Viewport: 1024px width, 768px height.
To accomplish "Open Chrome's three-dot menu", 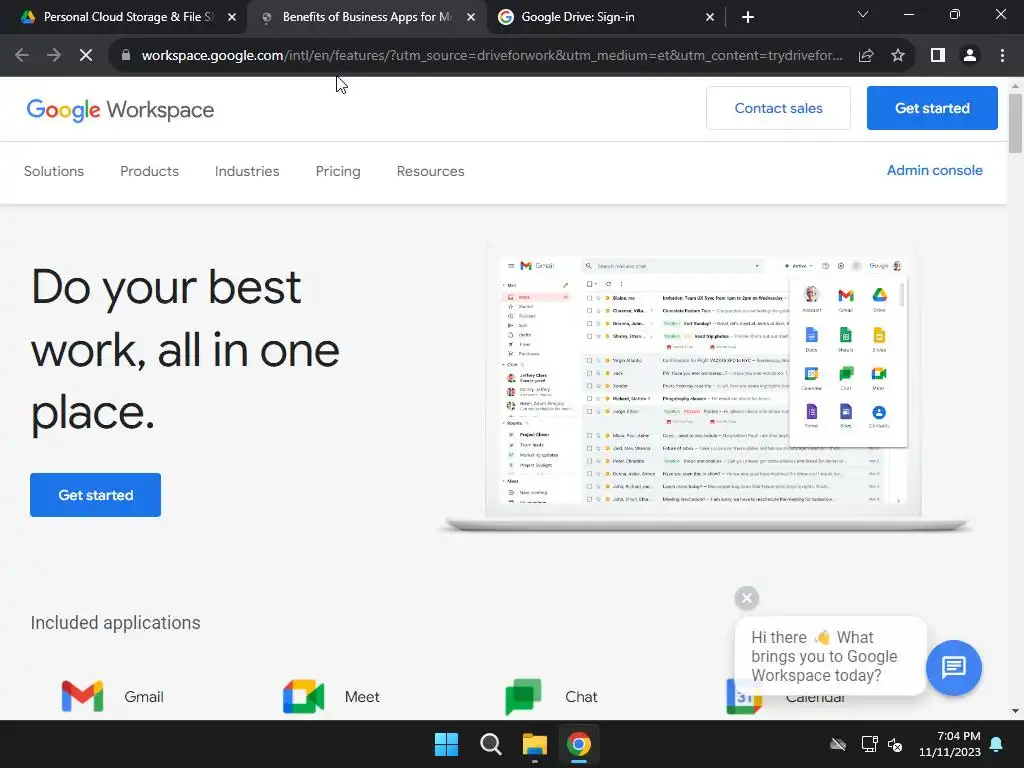I will click(x=1002, y=56).
